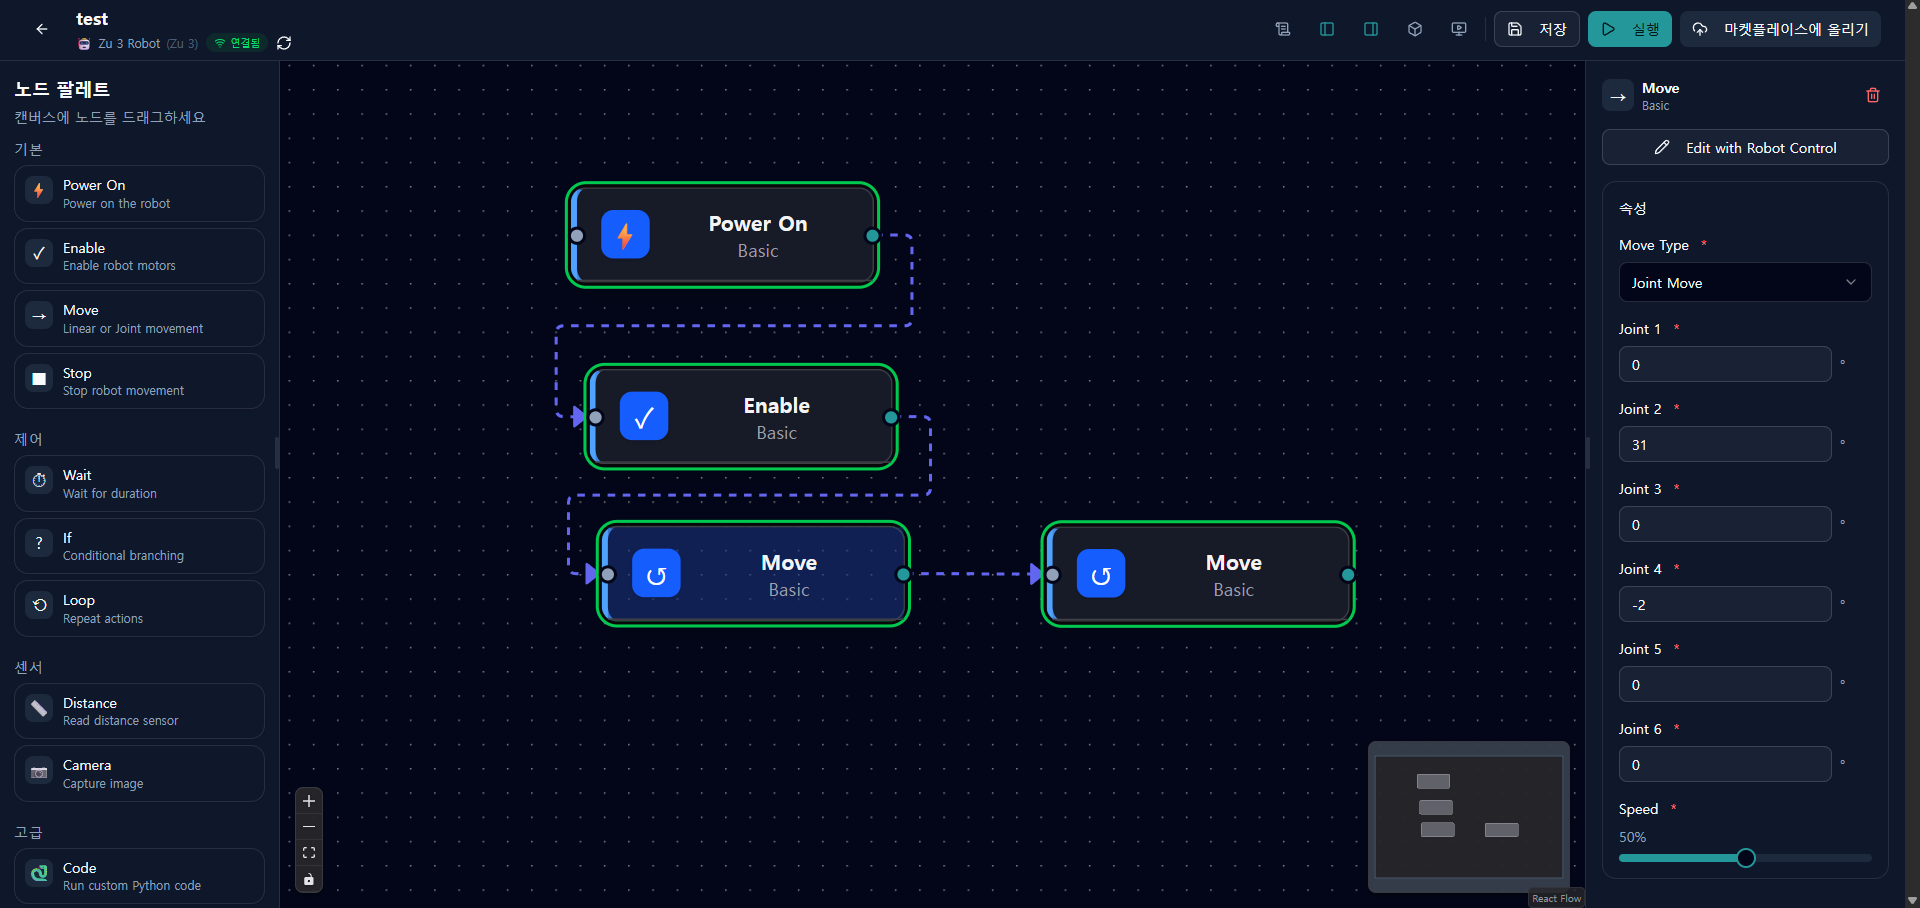
Task: Zoom in on the canvas
Action: [x=309, y=801]
